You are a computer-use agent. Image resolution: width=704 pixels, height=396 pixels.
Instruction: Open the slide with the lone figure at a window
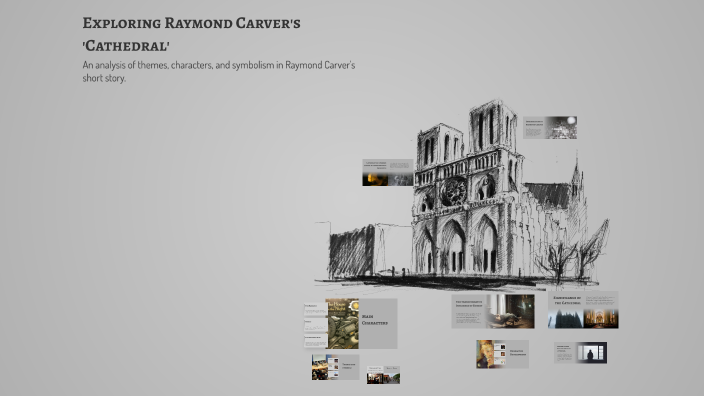pyautogui.click(x=581, y=352)
